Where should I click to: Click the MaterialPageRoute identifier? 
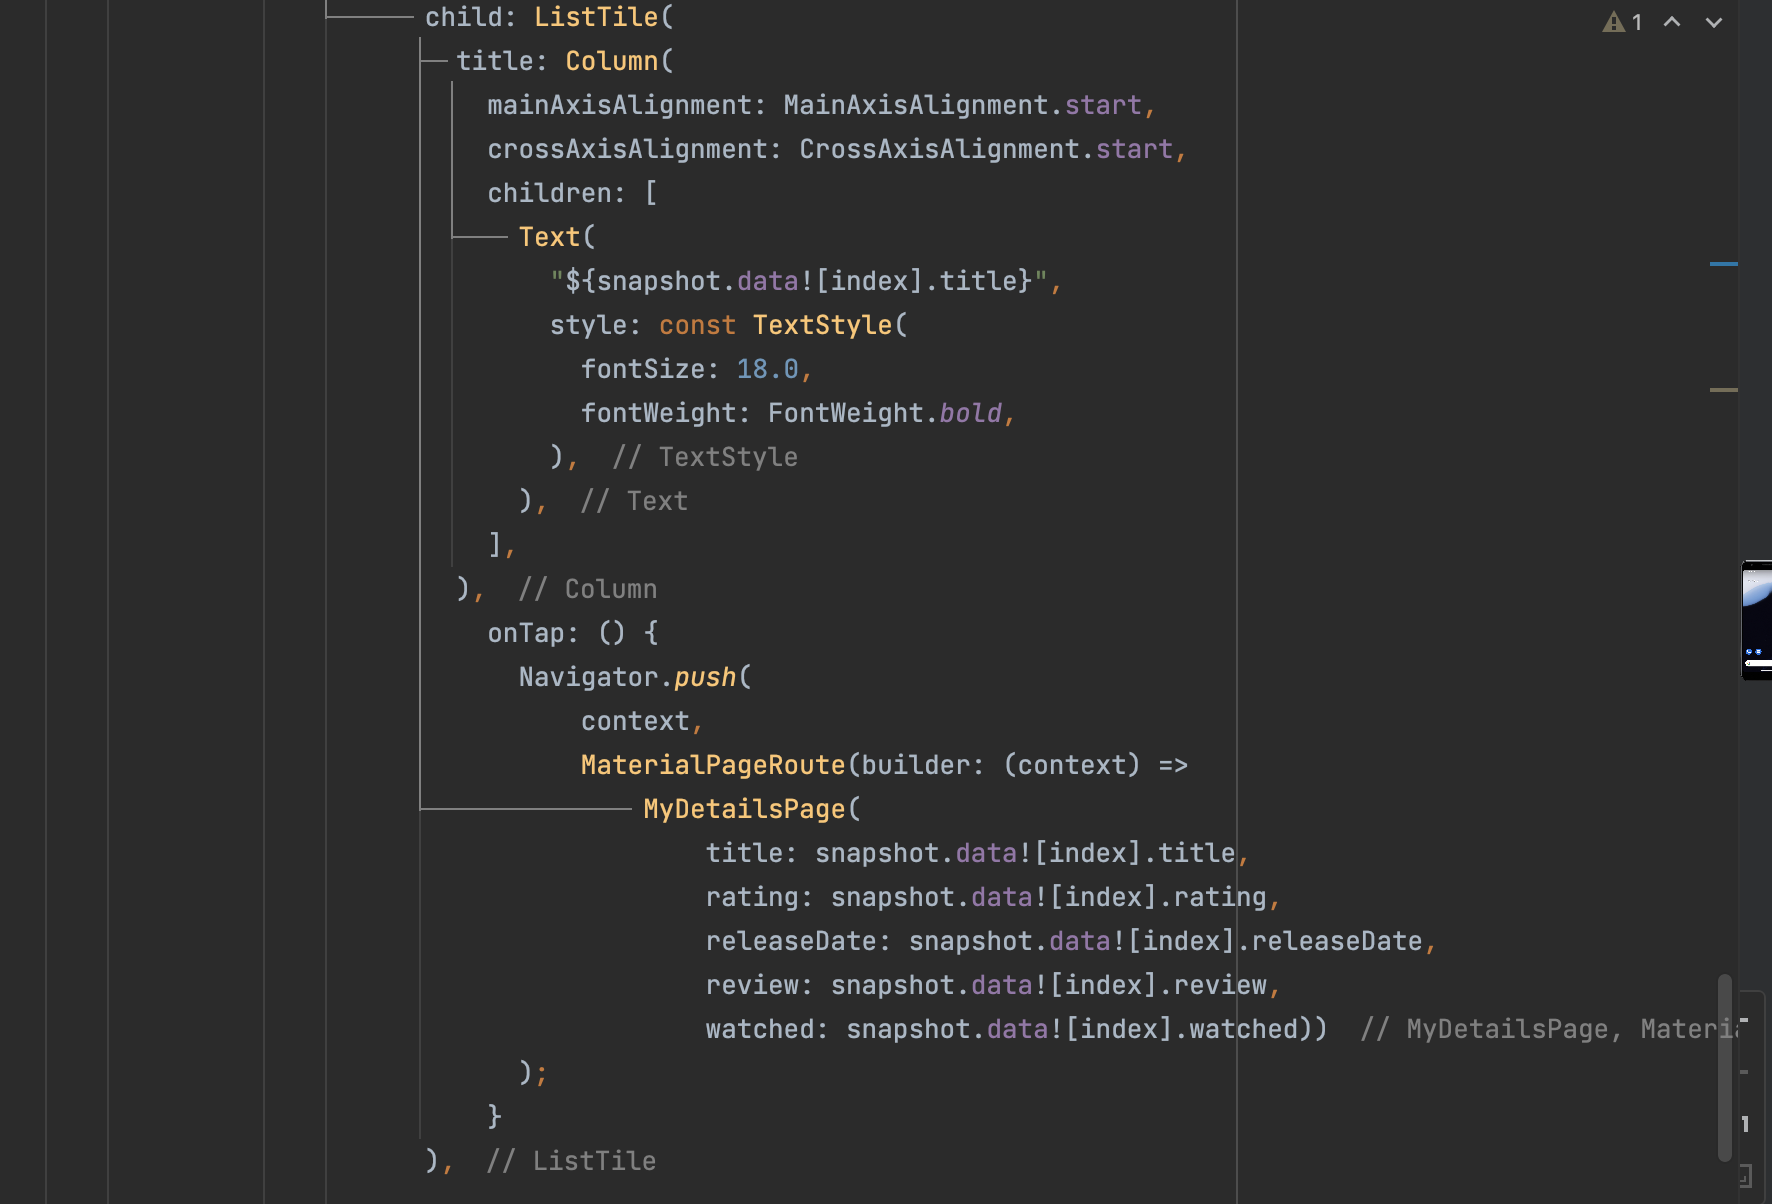tap(712, 764)
